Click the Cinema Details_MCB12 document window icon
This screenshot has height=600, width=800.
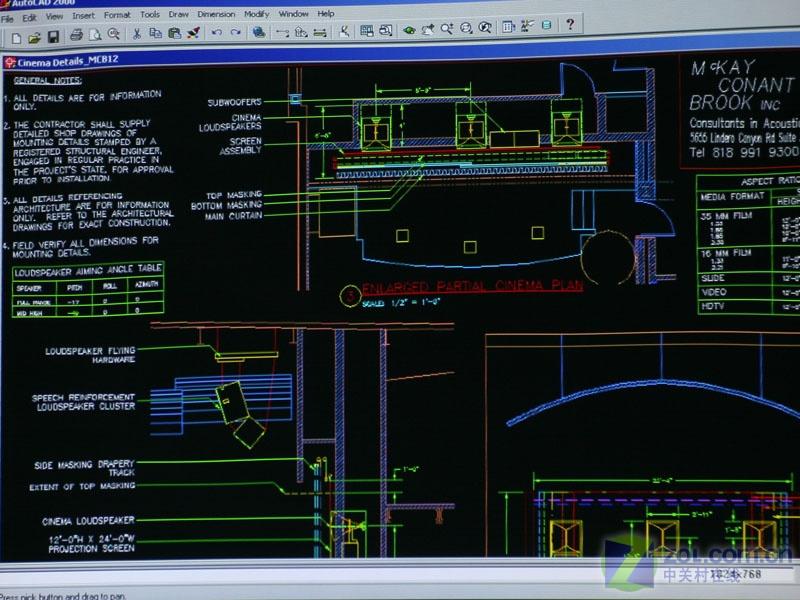(x=9, y=63)
